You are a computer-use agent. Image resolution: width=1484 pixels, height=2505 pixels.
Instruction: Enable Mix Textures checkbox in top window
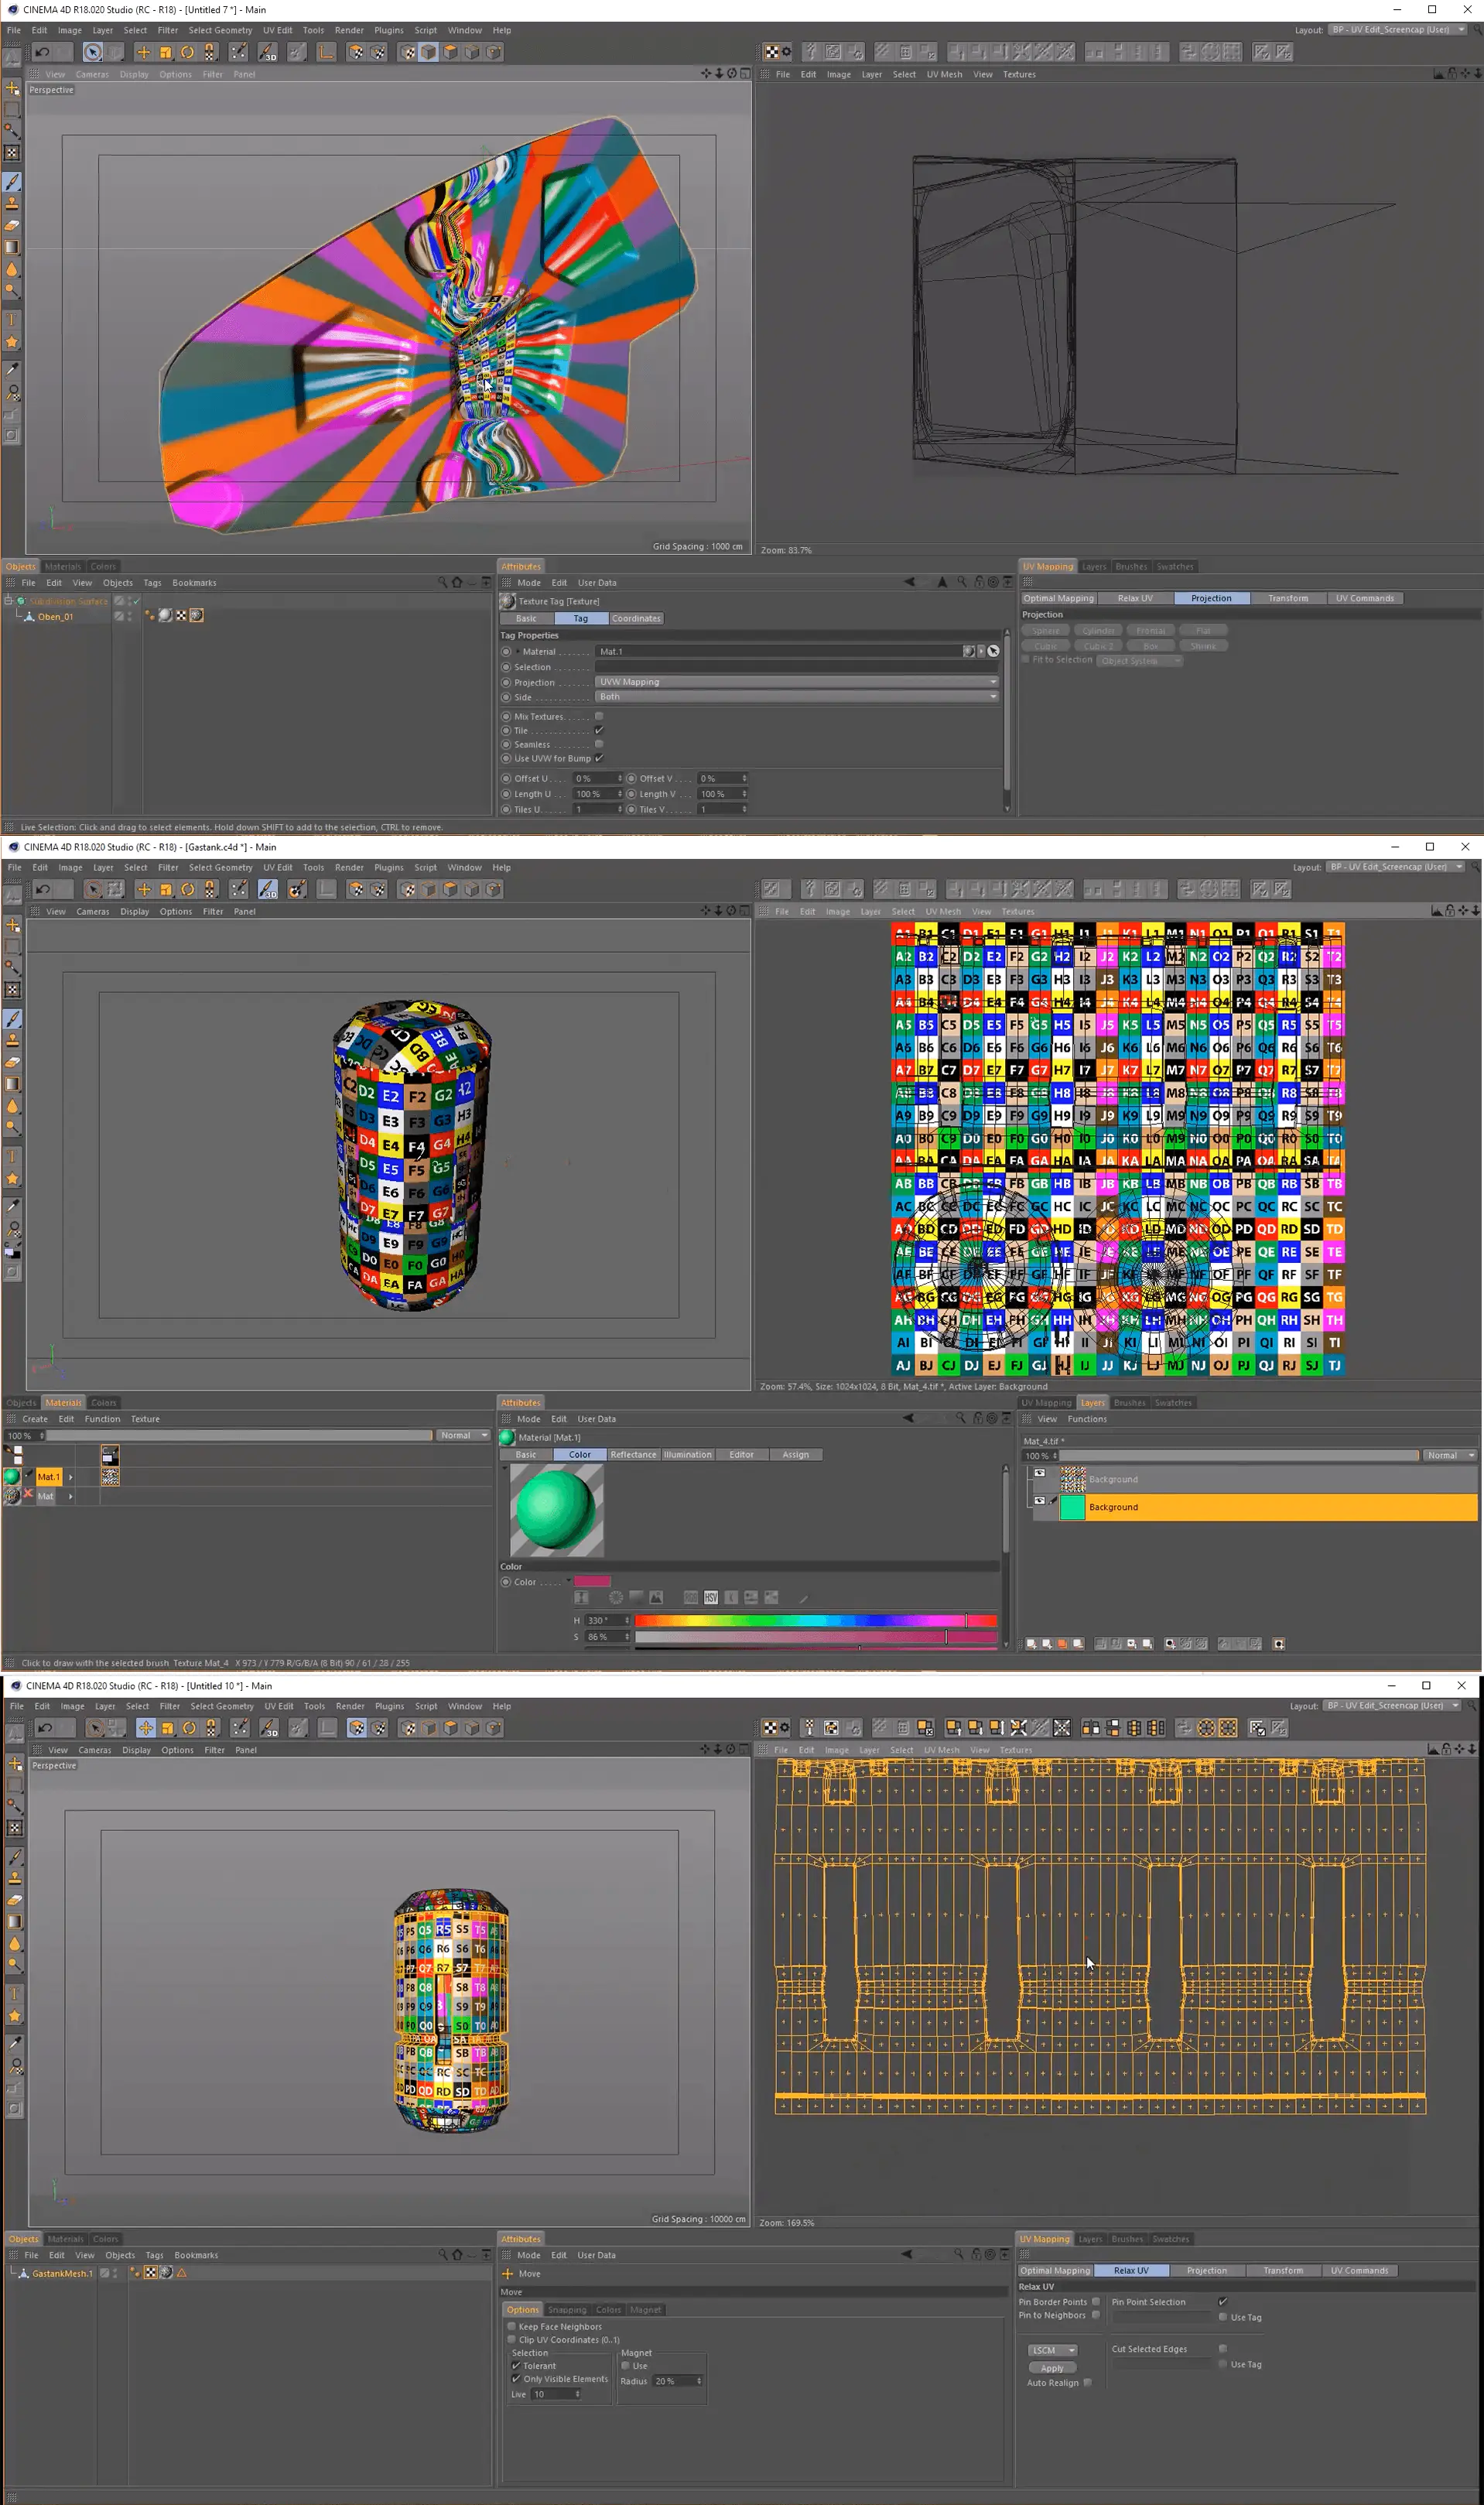(x=599, y=716)
